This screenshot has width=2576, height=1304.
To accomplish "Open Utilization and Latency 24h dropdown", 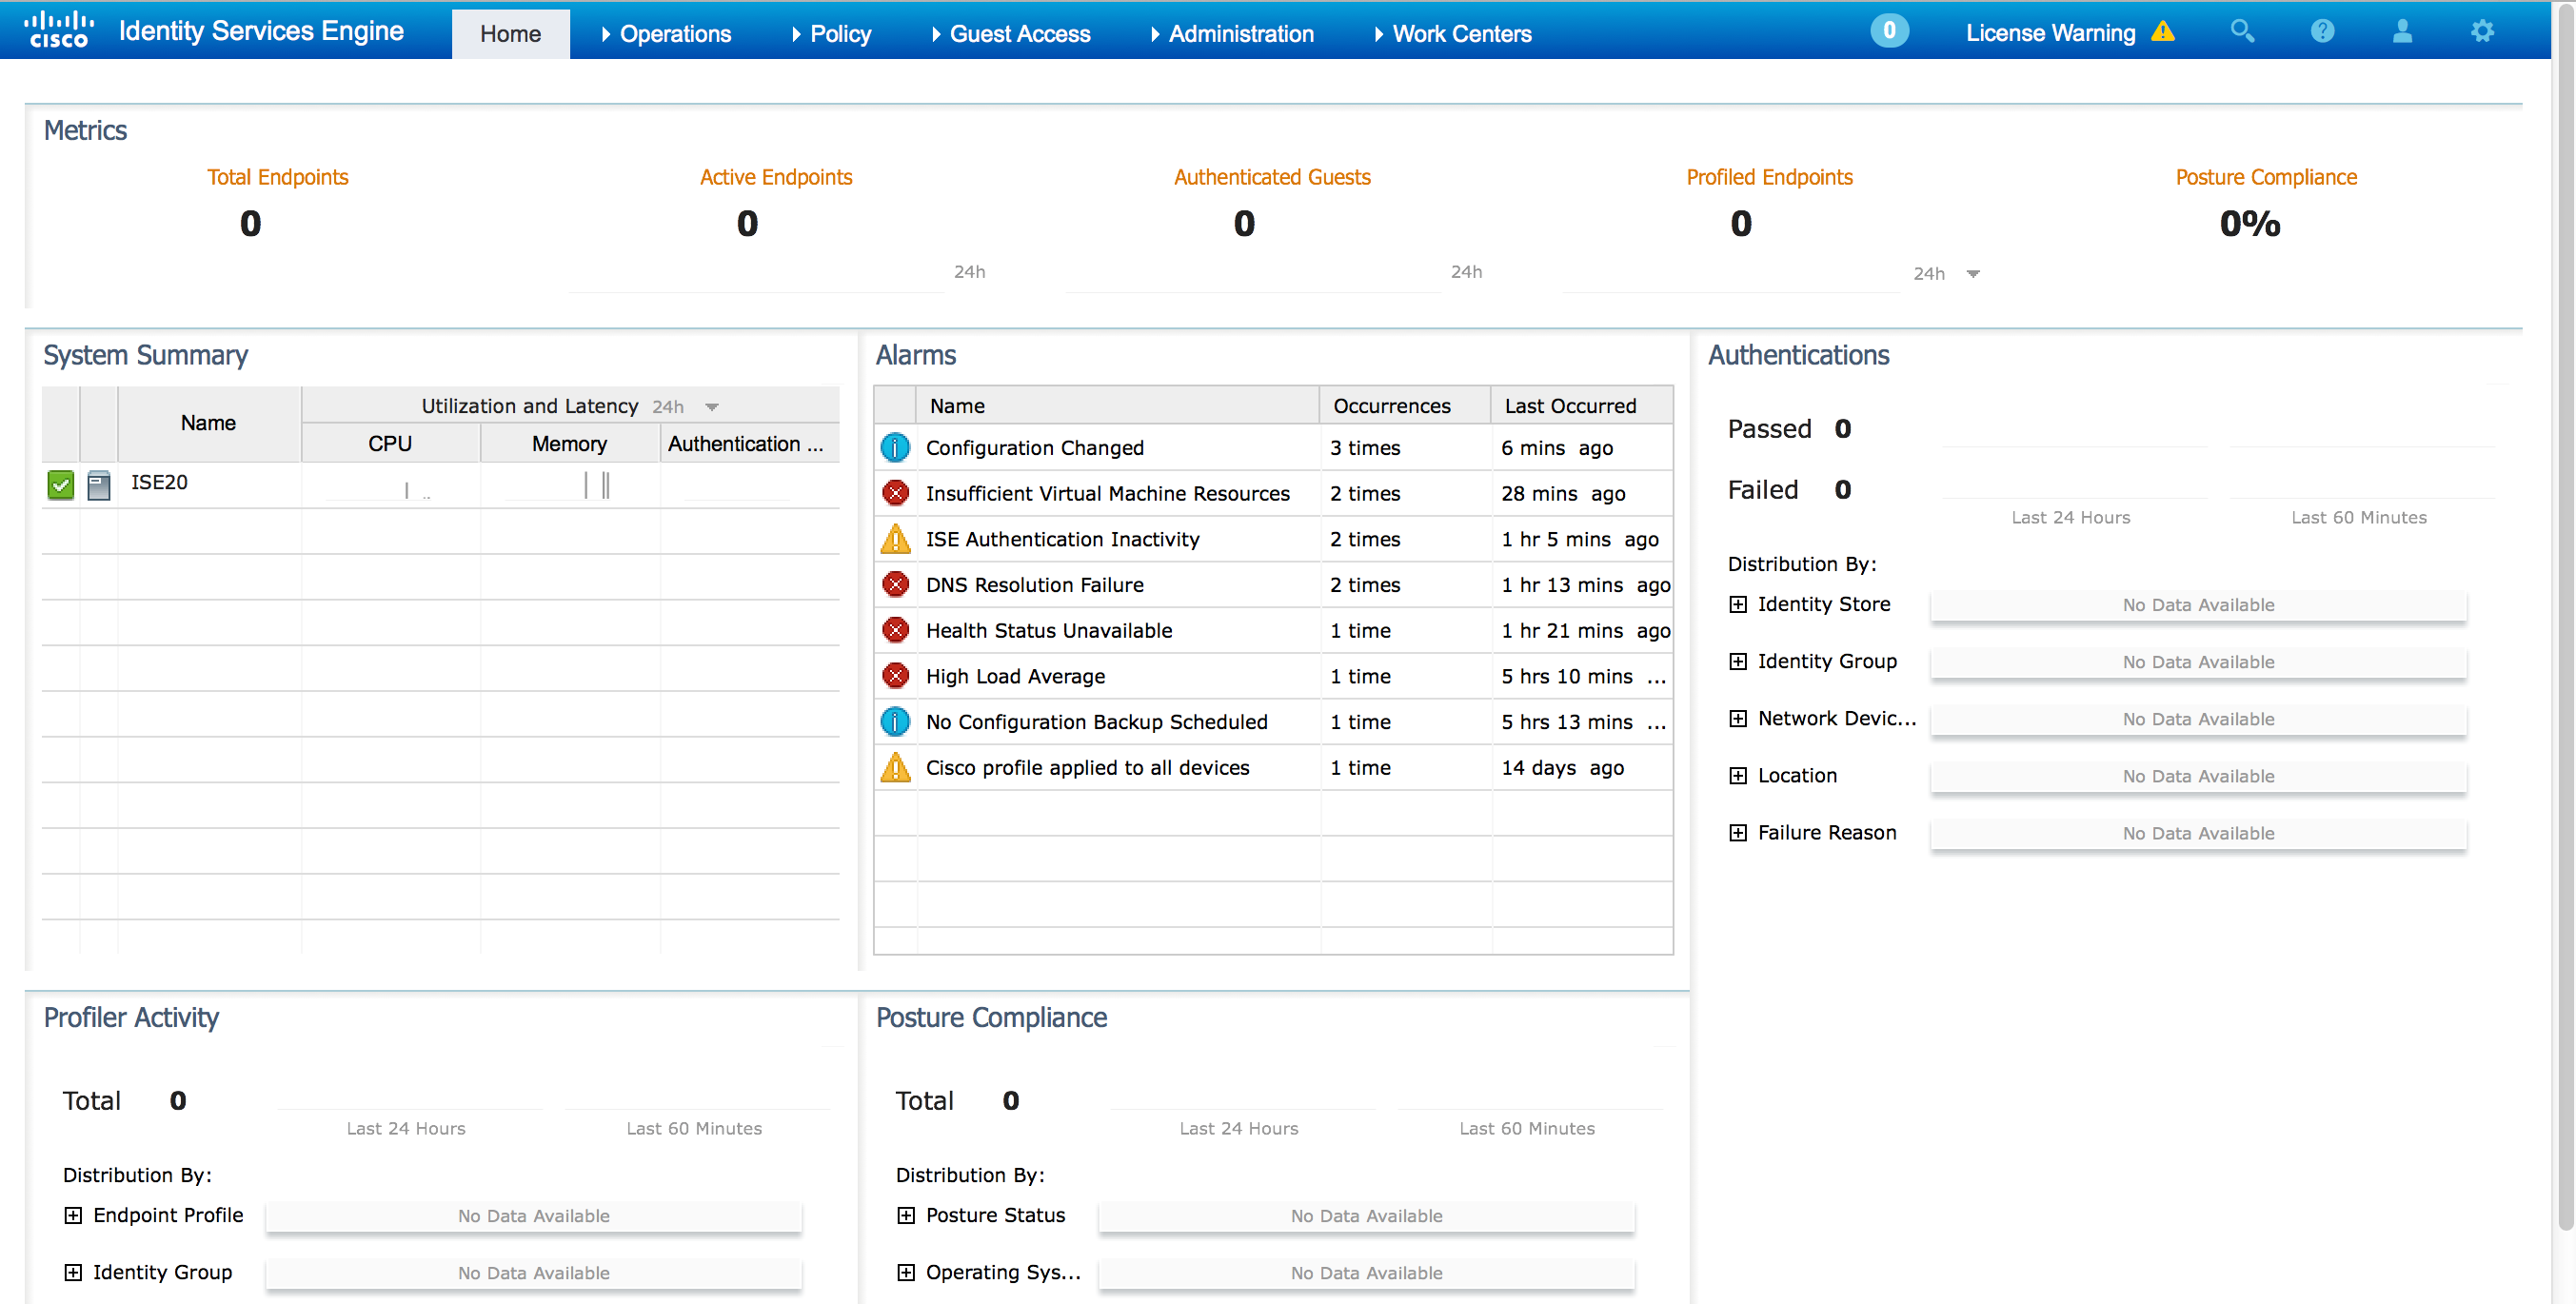I will click(x=712, y=407).
